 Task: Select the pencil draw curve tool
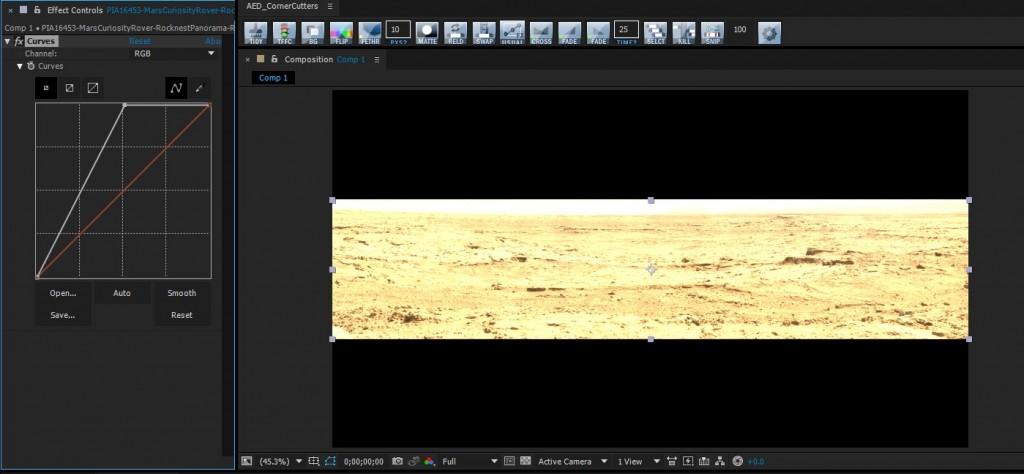(199, 88)
